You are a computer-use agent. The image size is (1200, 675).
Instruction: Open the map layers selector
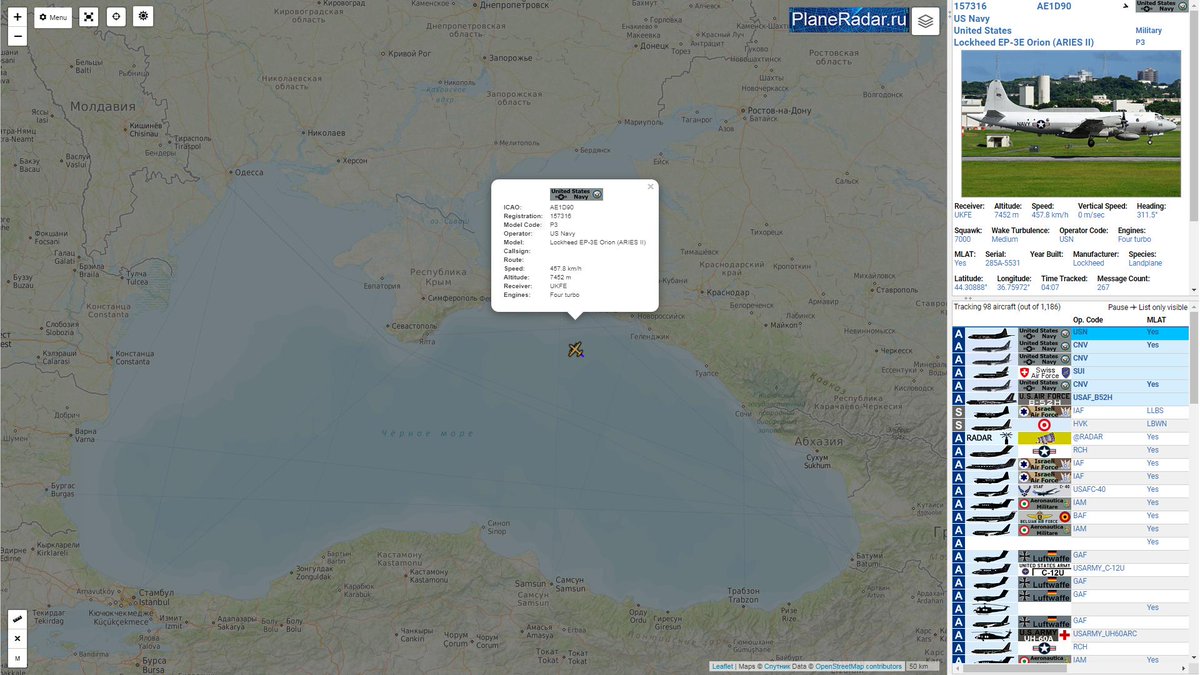click(x=926, y=21)
